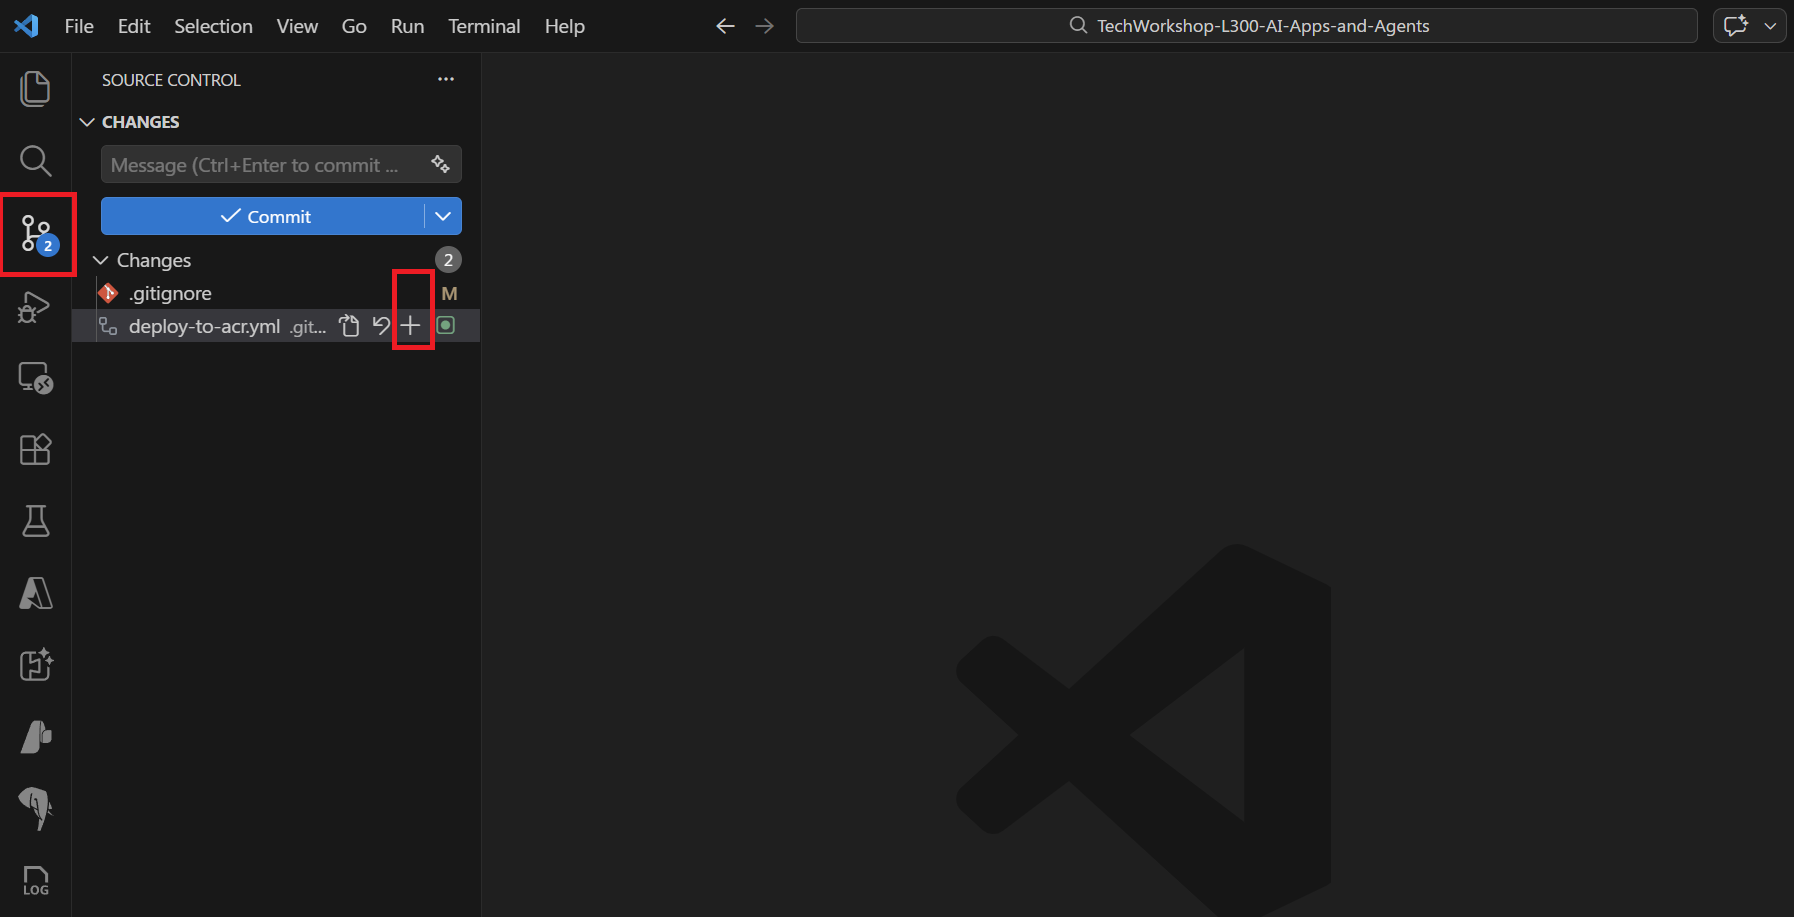
Task: Navigate forward with right arrow
Action: click(x=765, y=26)
